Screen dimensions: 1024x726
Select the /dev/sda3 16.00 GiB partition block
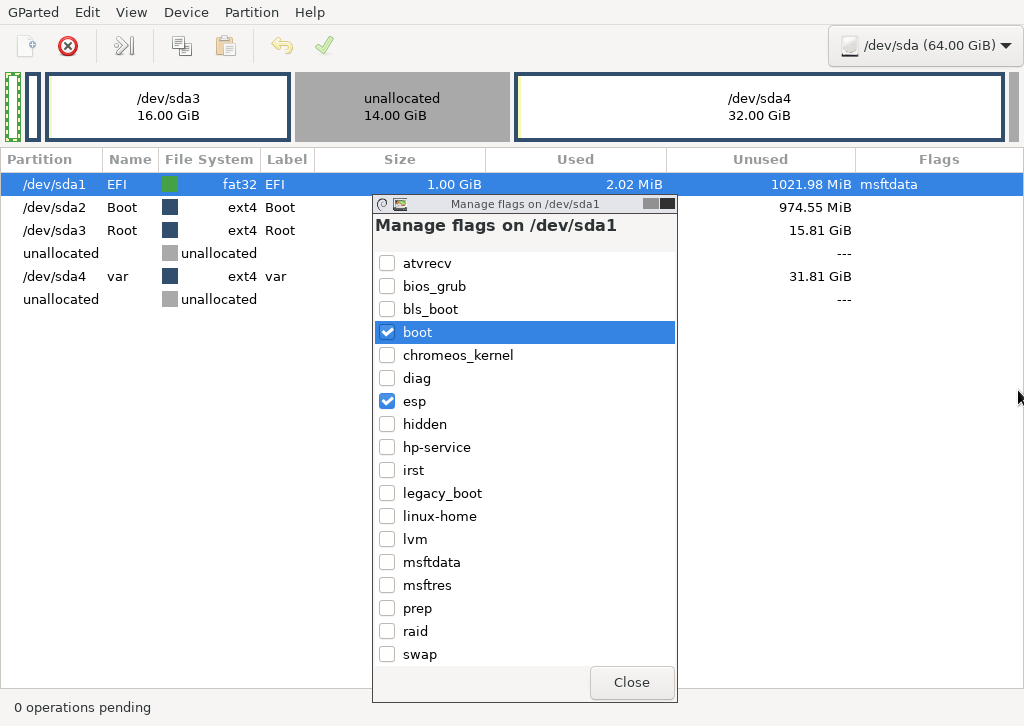pos(168,106)
